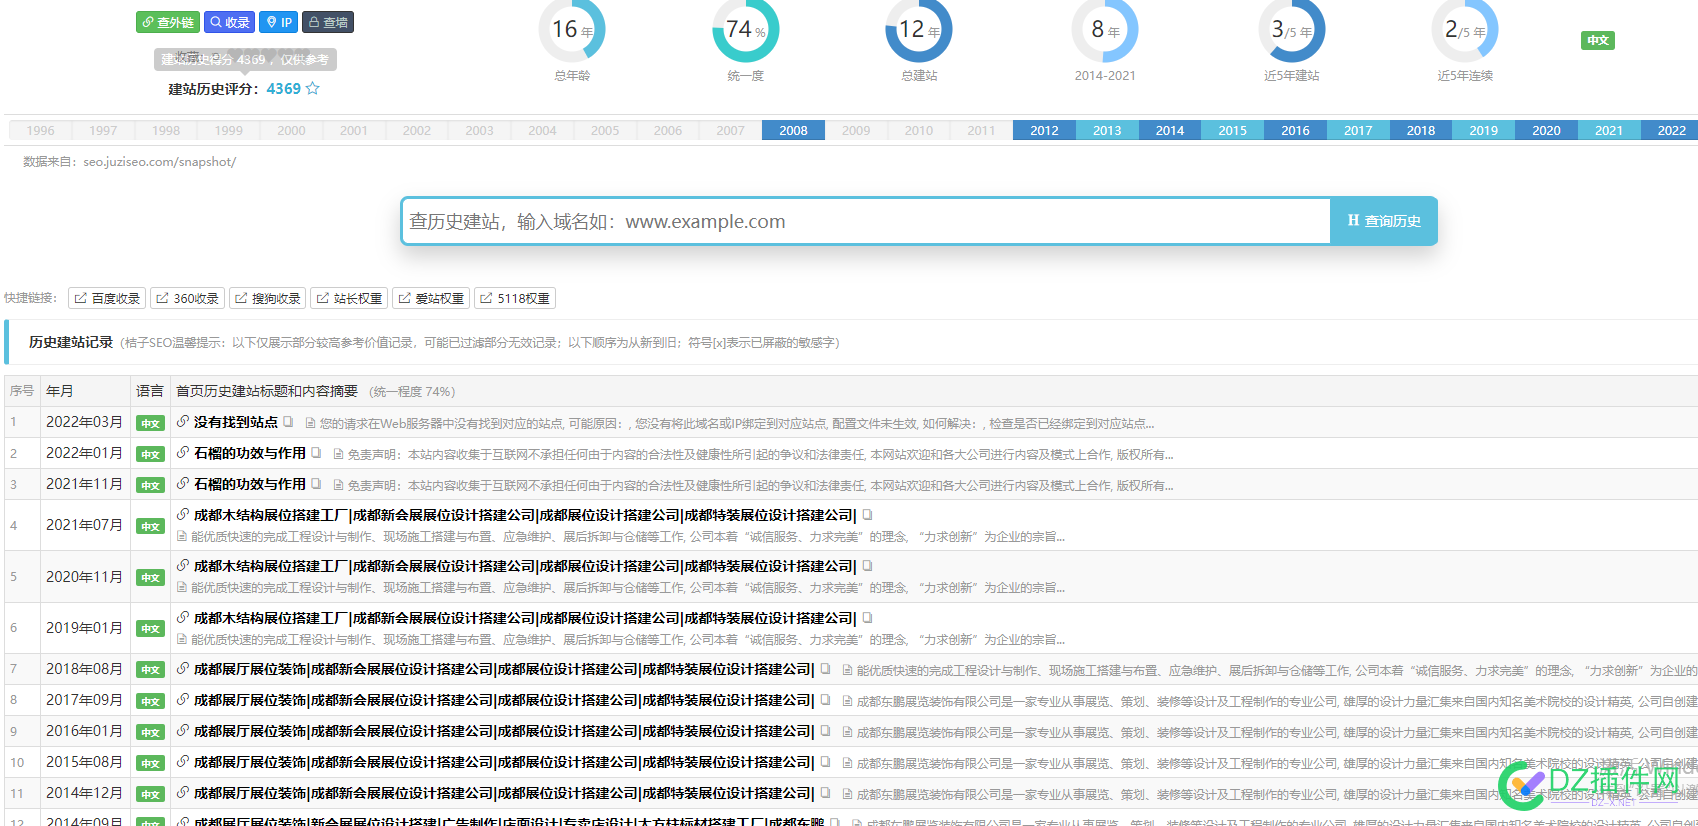Open the 石榴的功效与作用 title in the 2022年01月 row
1698x826 pixels.
pos(249,453)
